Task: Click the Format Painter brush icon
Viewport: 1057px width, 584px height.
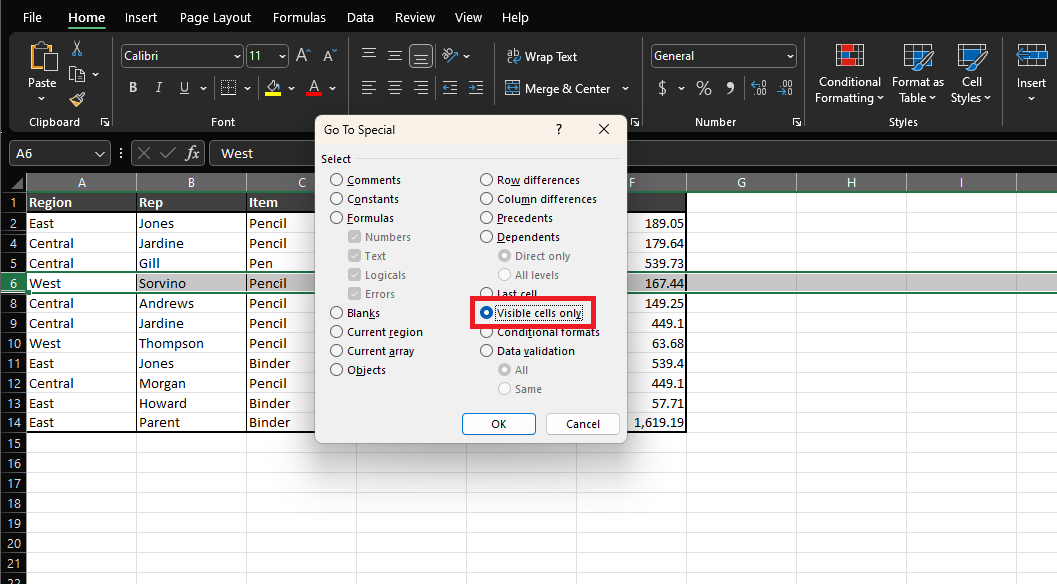Action: (x=77, y=99)
